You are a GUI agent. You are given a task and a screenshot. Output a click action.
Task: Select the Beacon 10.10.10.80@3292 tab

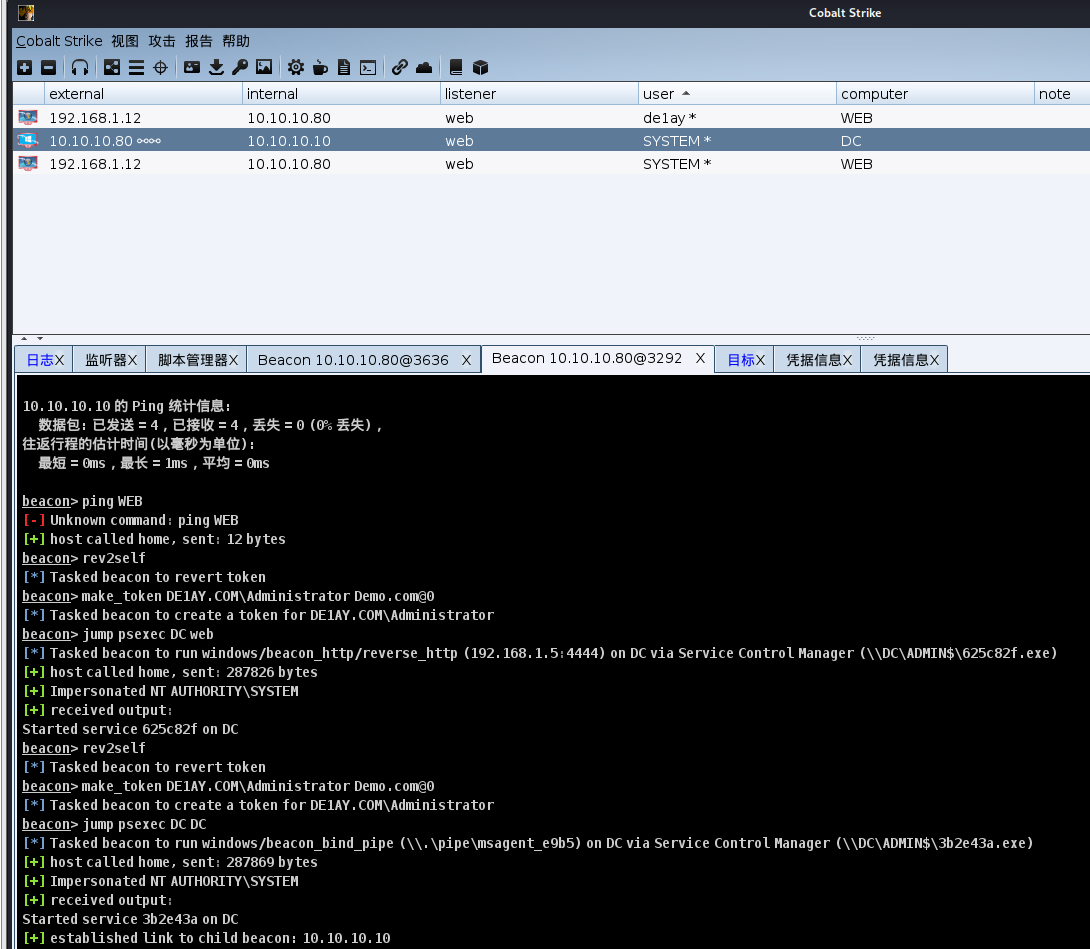(587, 358)
